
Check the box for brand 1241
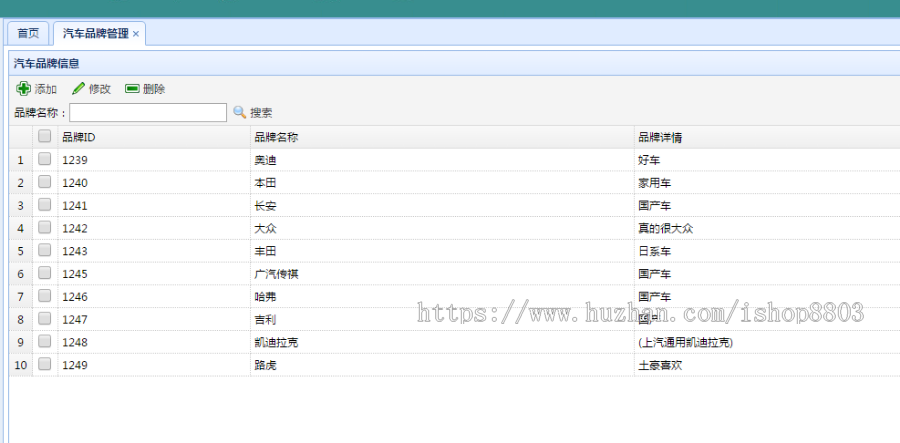click(x=44, y=205)
